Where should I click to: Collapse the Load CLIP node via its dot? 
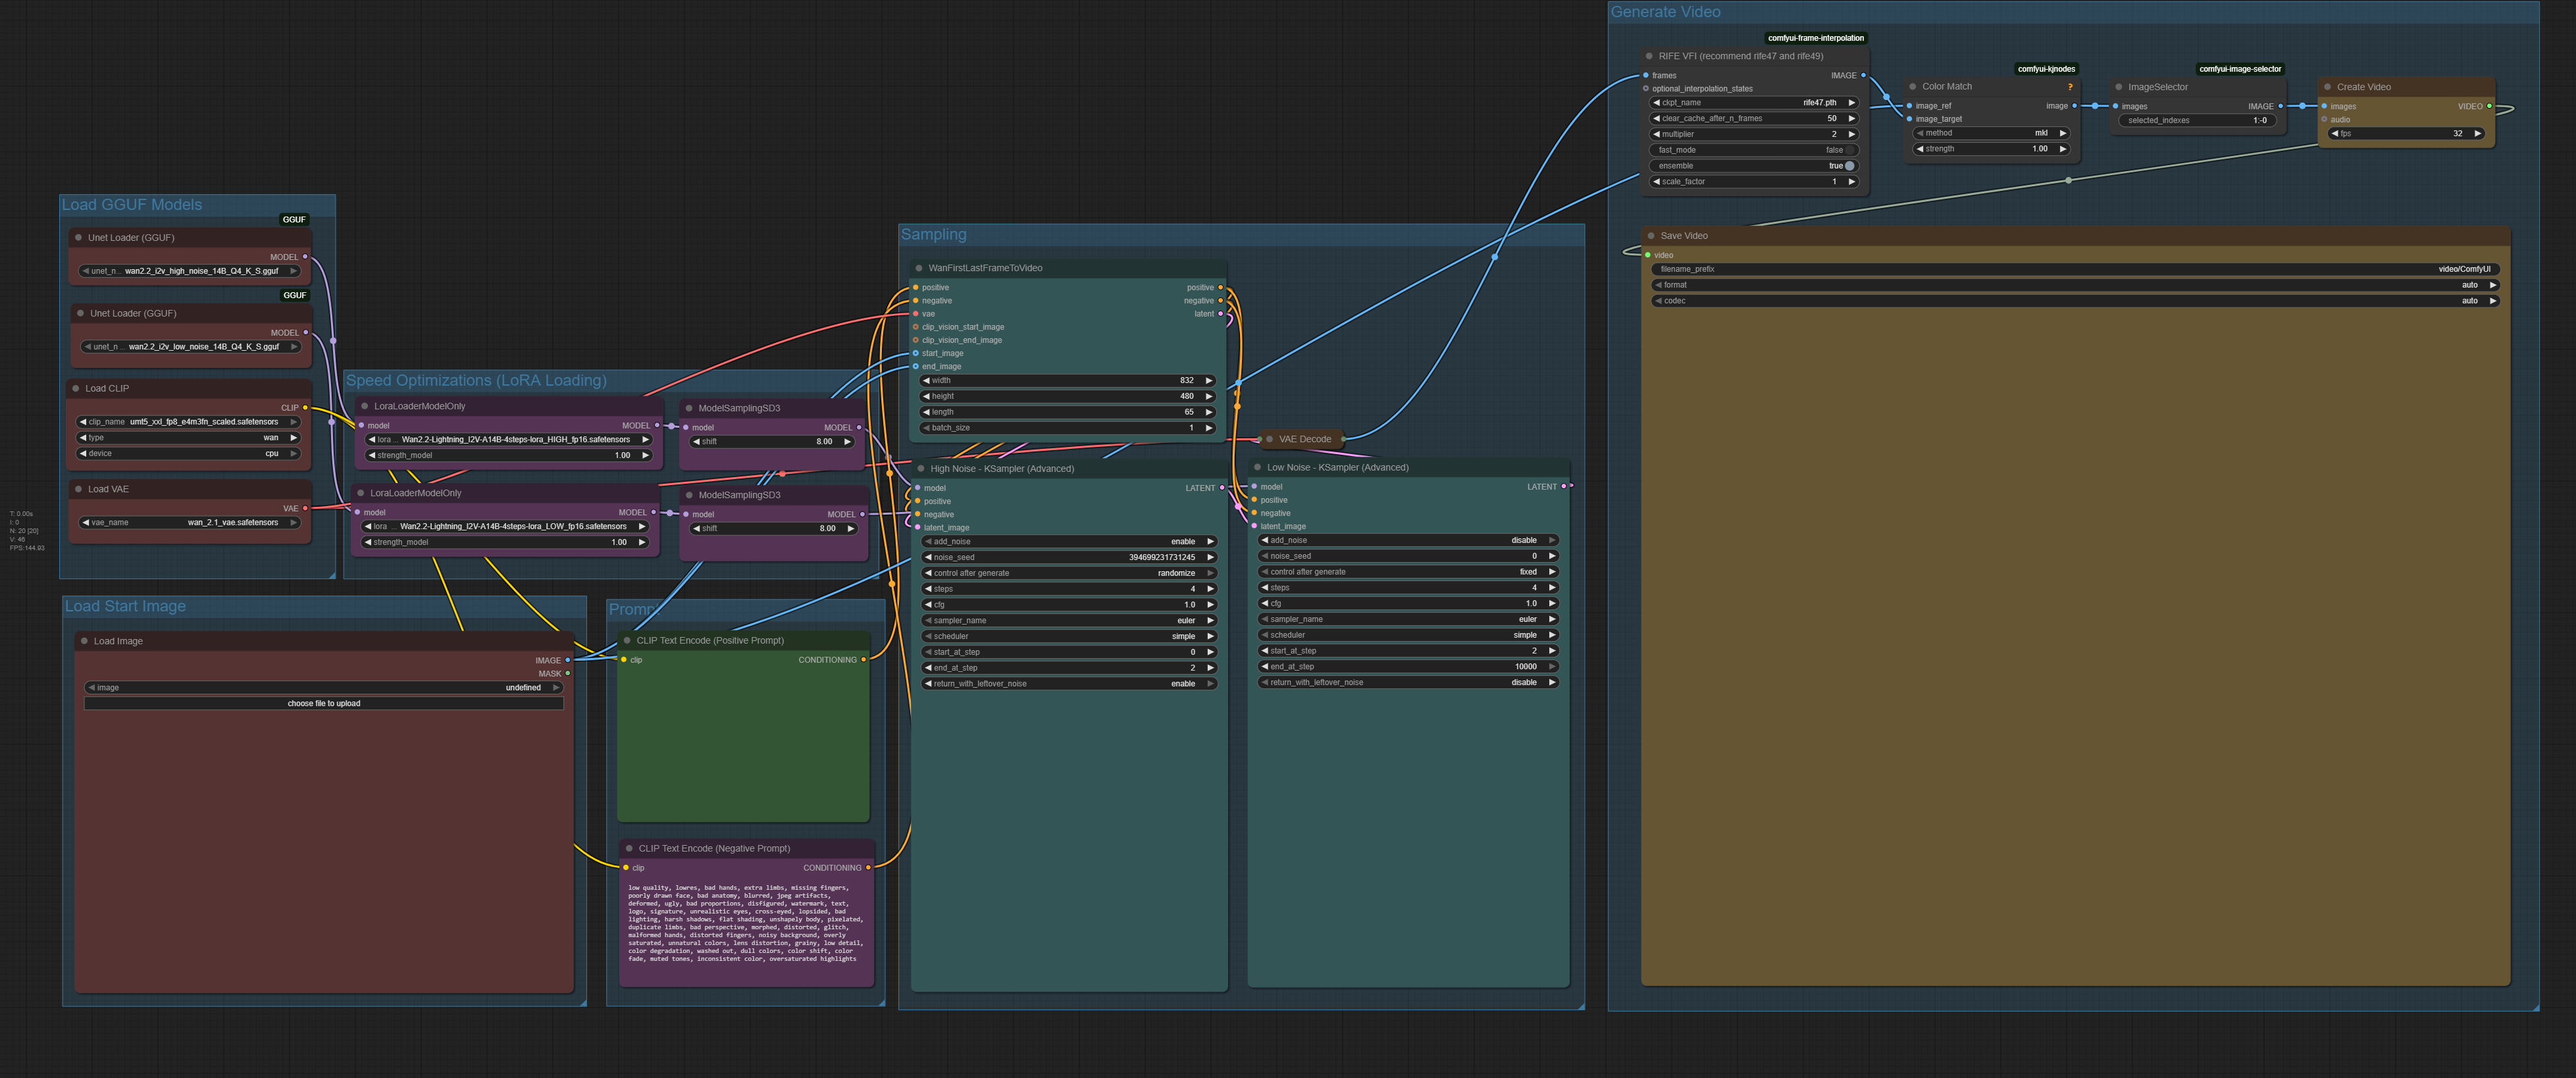pyautogui.click(x=76, y=388)
